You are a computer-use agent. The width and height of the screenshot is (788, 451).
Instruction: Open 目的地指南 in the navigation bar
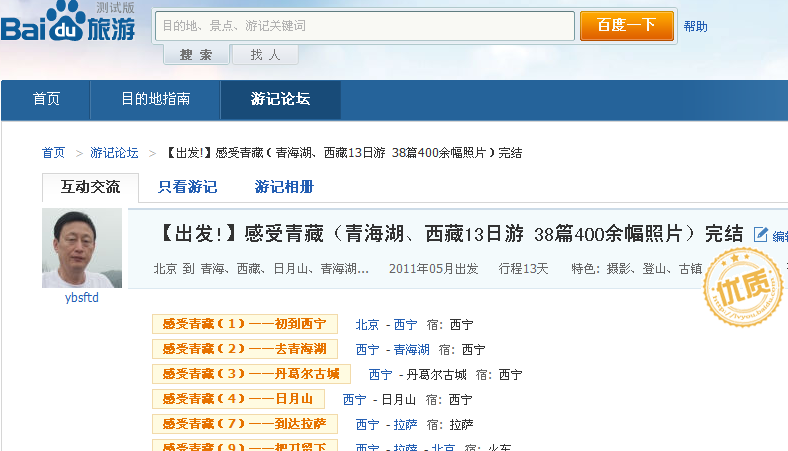[156, 99]
